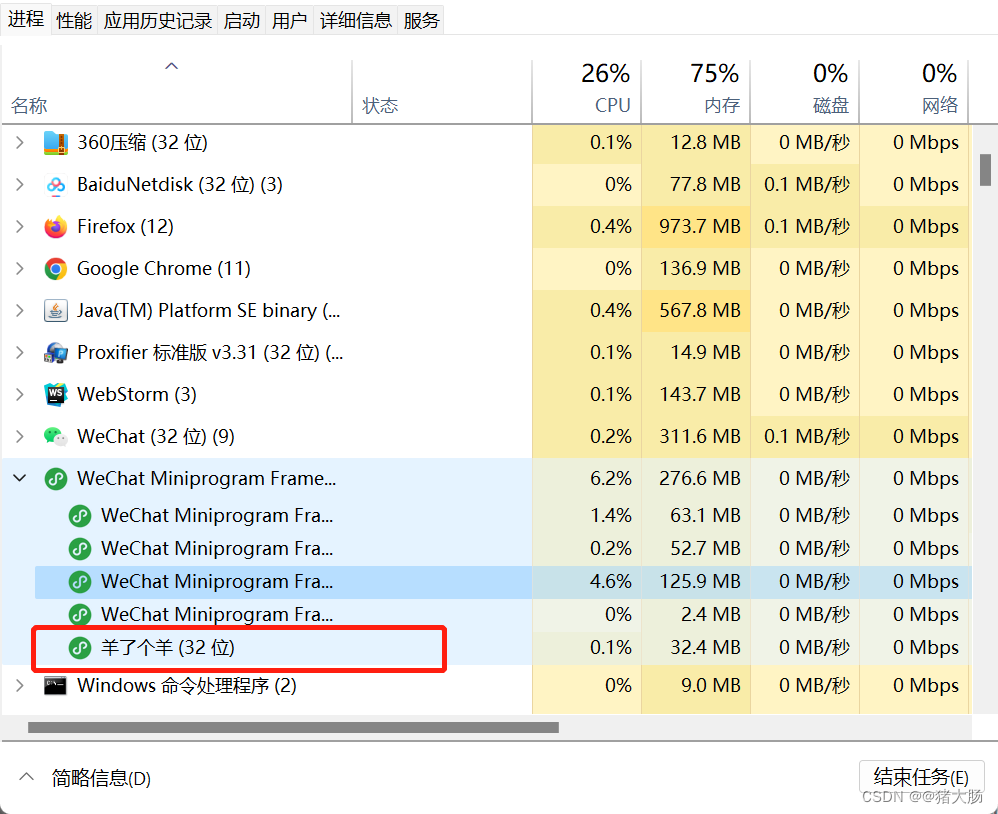998x814 pixels.
Task: Select the Google Chrome (11) name text
Action: click(164, 269)
